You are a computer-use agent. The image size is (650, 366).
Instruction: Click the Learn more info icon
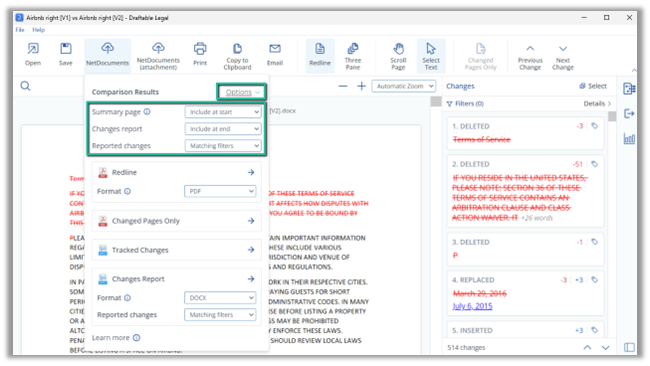tap(137, 338)
